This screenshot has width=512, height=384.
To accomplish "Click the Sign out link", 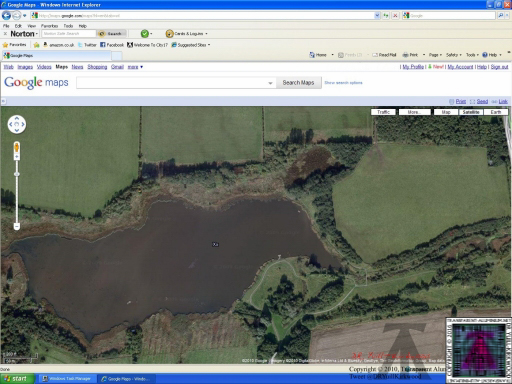I will [x=499, y=67].
